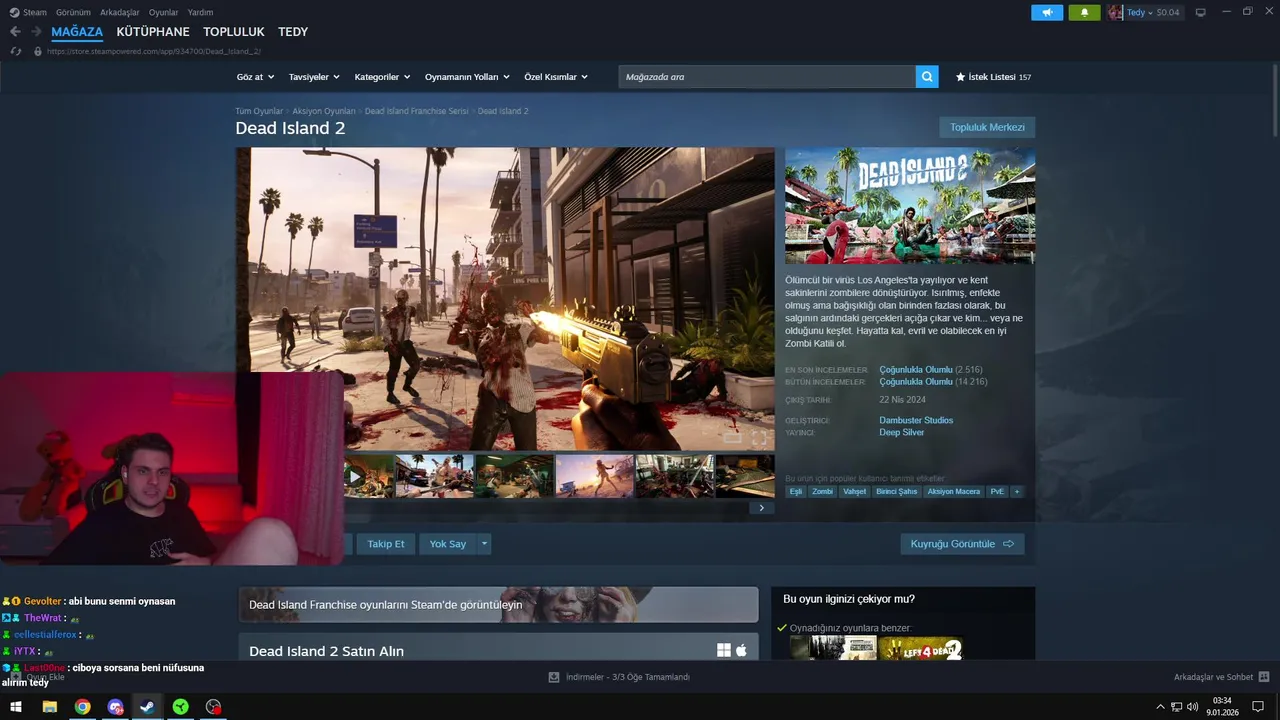Switch to the MAĞAZA tab
The height and width of the screenshot is (720, 1280).
[x=77, y=32]
